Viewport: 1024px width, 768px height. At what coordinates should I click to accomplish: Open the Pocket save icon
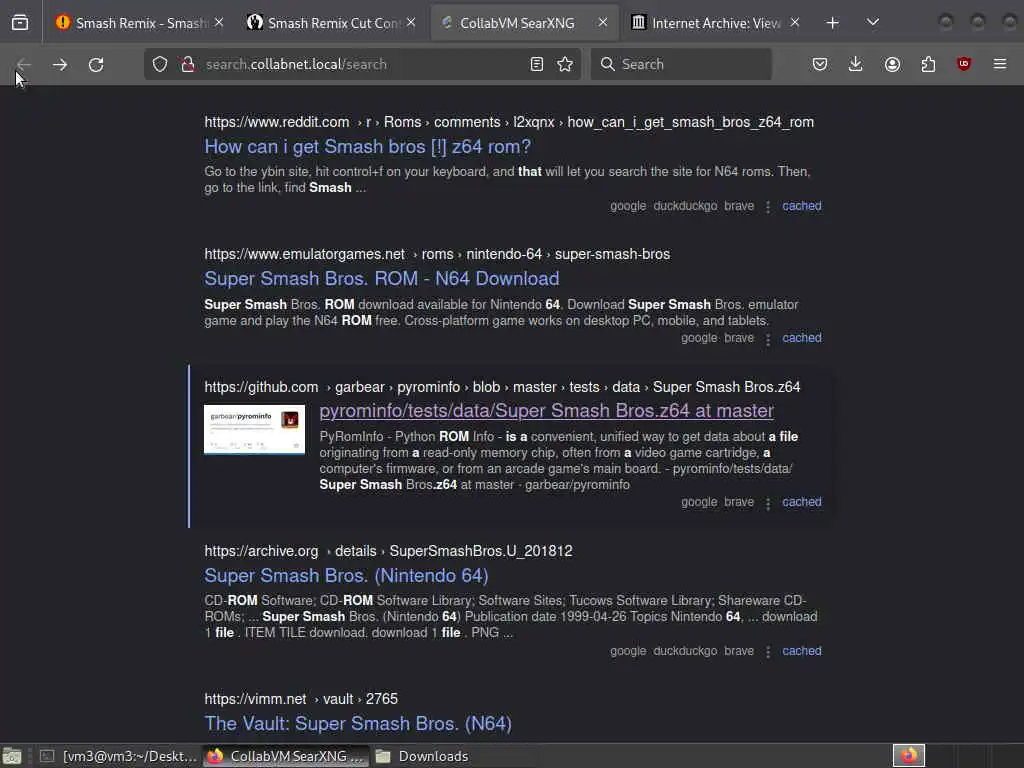[820, 64]
